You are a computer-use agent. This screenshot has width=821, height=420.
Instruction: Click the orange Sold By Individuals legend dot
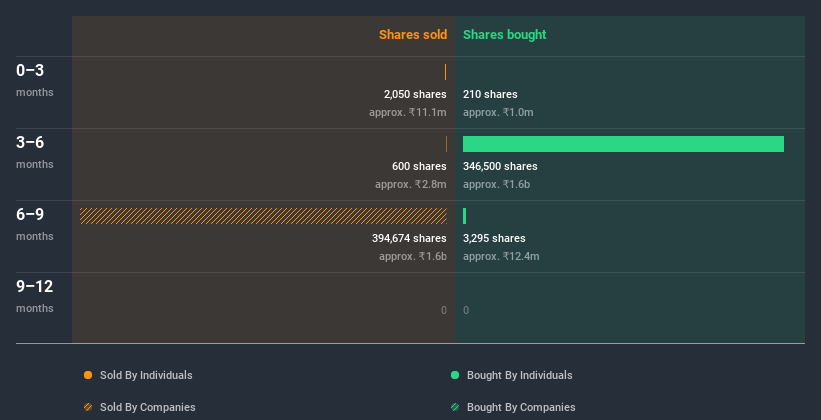pos(88,375)
